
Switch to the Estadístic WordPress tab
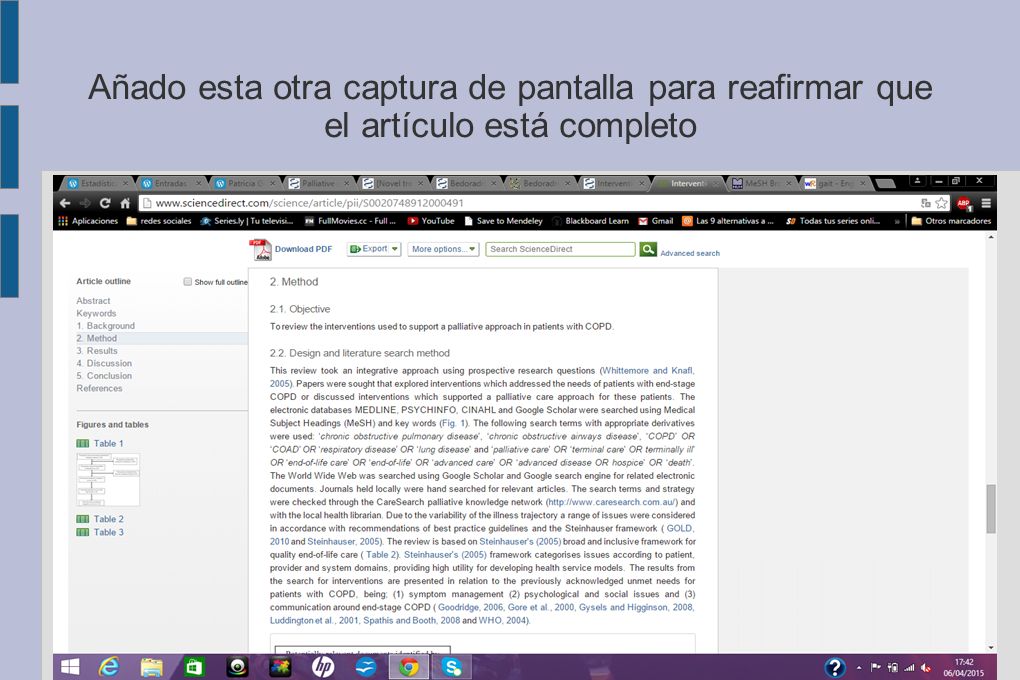(98, 184)
